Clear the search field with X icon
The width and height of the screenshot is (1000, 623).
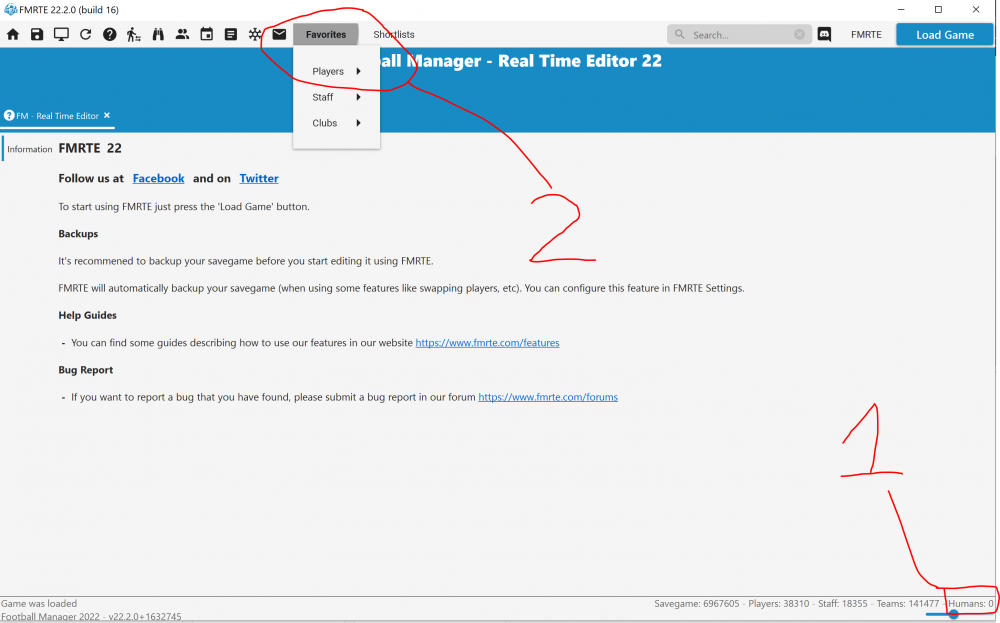click(x=799, y=34)
